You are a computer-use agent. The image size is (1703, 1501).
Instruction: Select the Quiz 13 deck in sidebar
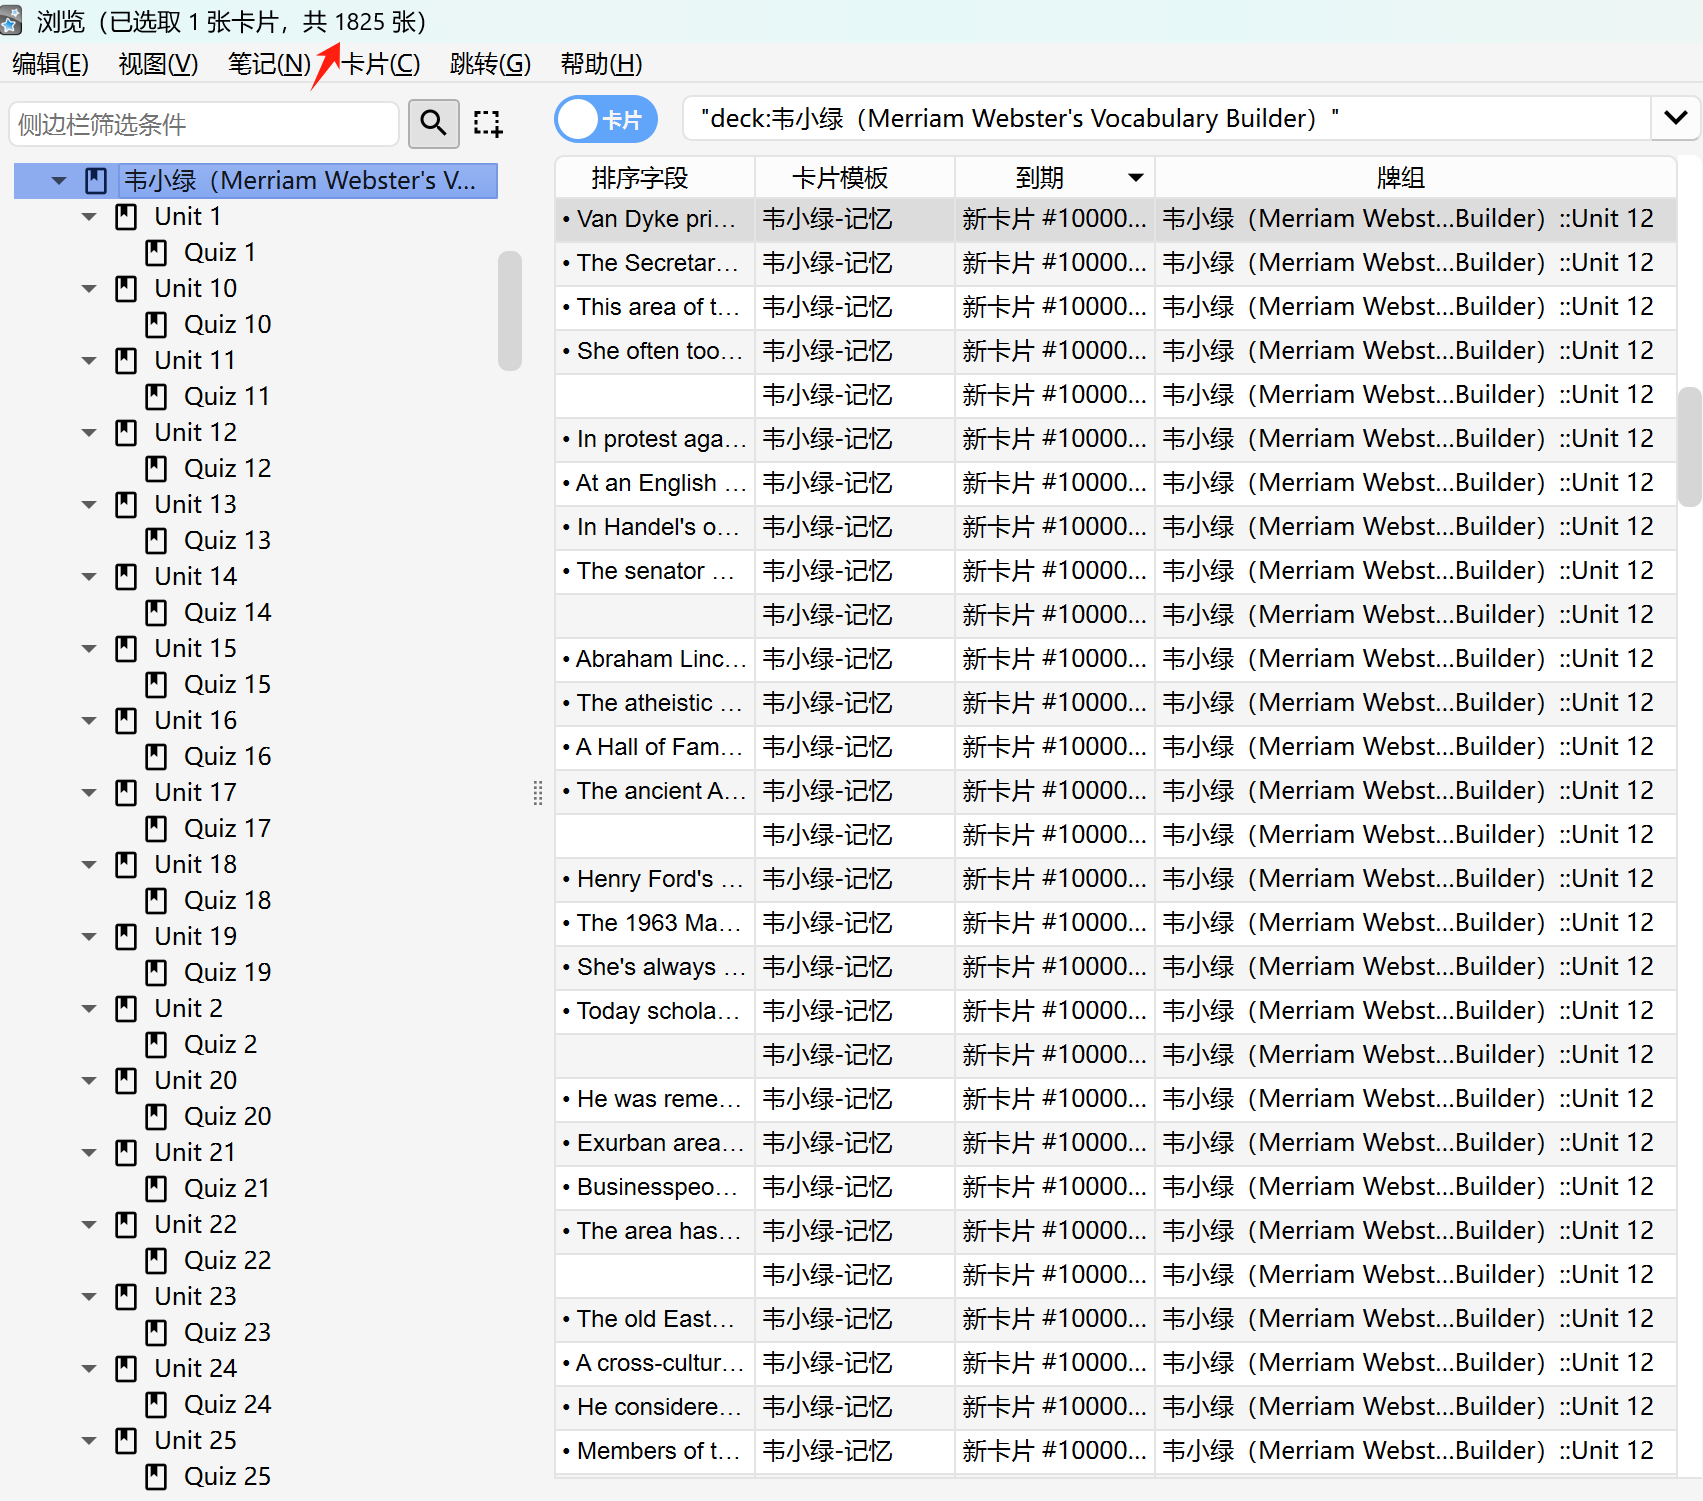(227, 541)
